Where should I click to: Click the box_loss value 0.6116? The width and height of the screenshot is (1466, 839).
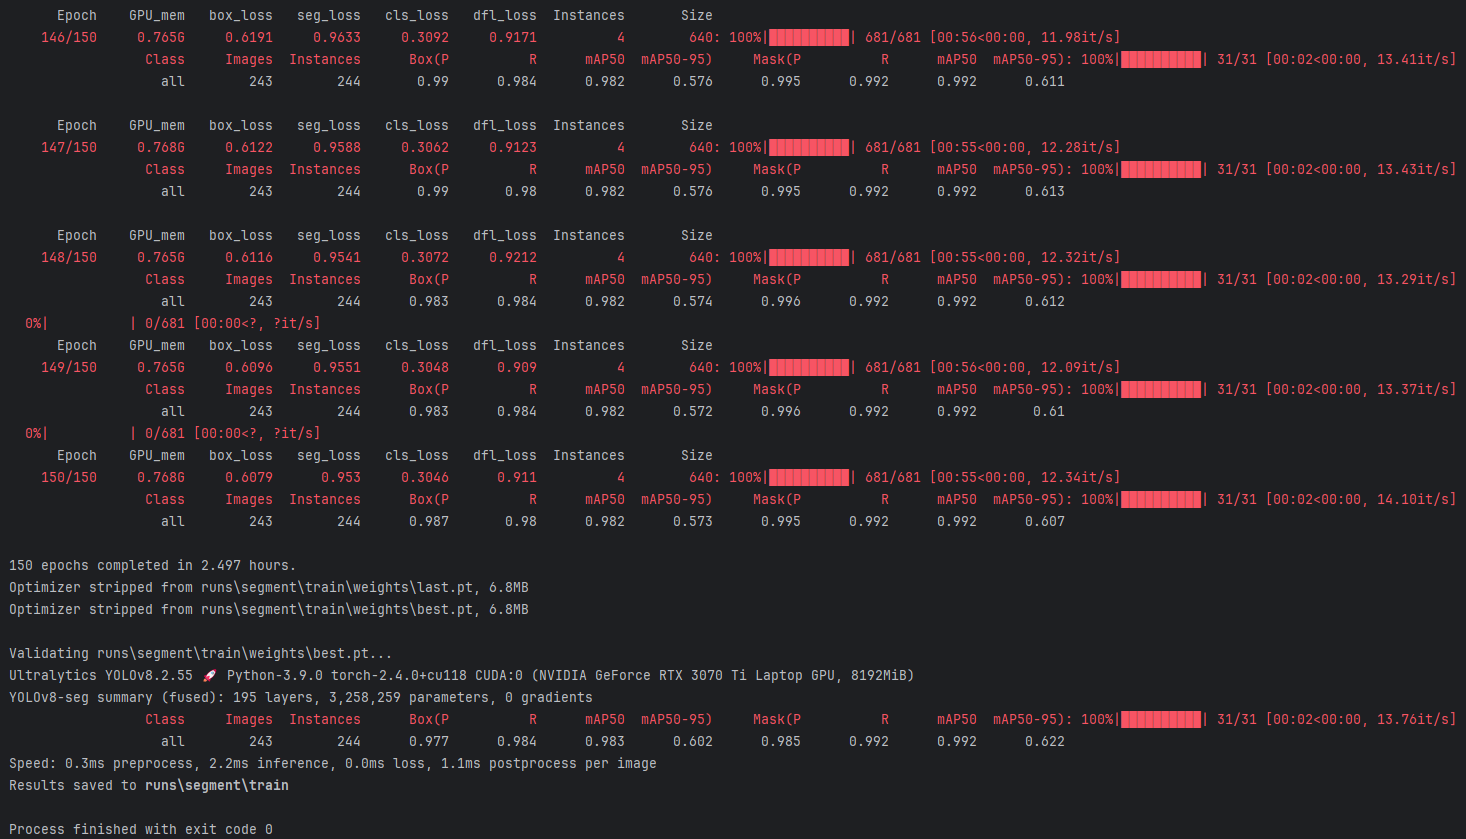point(249,257)
